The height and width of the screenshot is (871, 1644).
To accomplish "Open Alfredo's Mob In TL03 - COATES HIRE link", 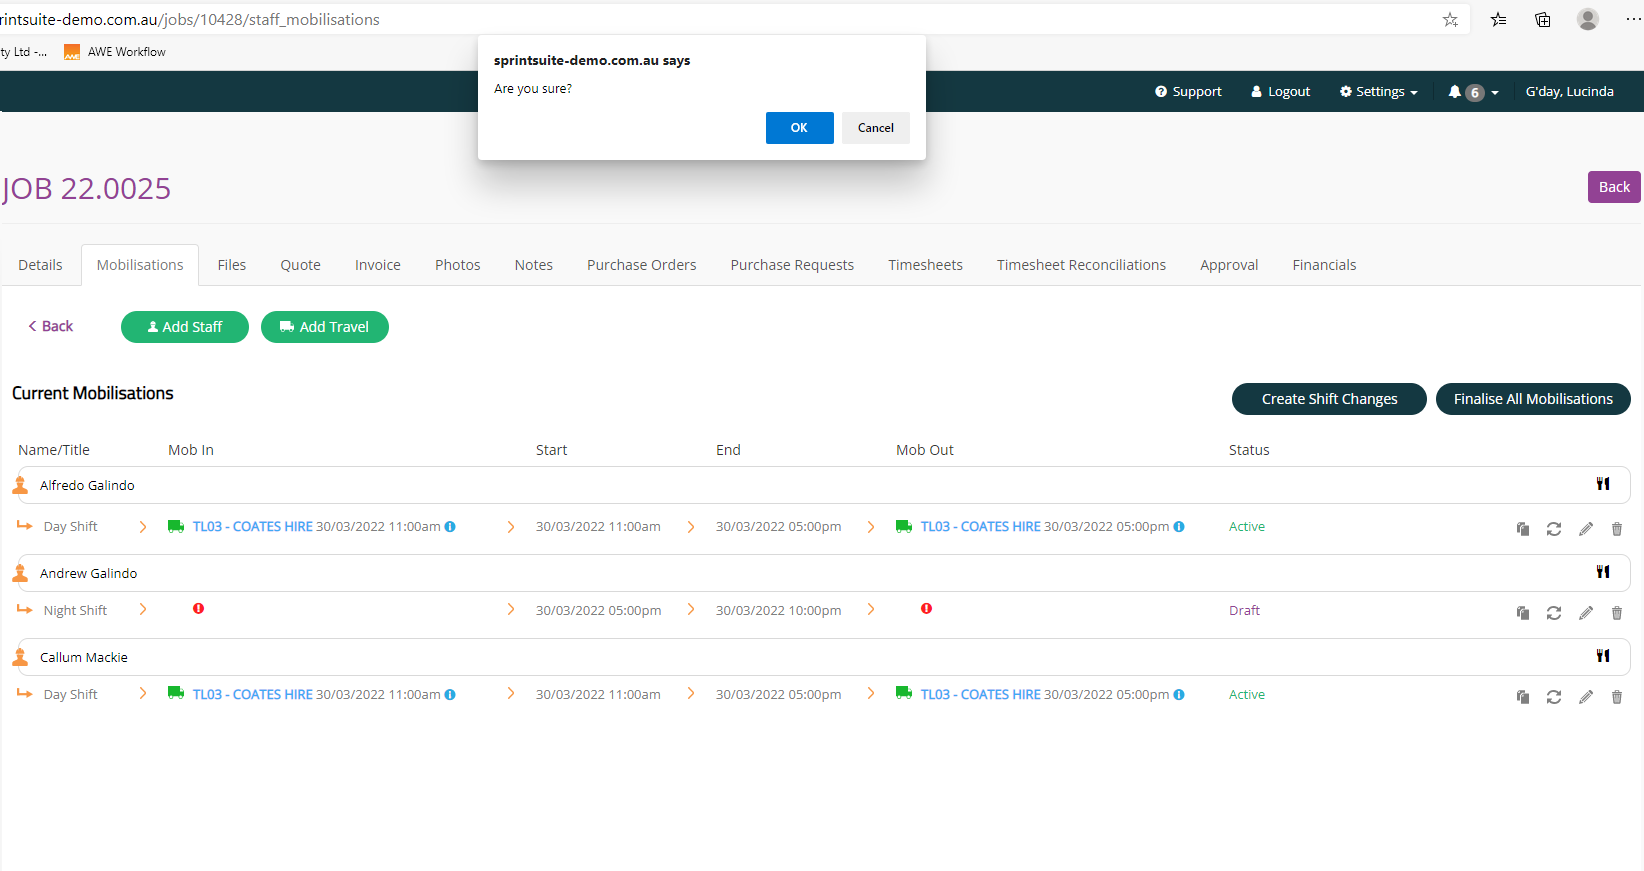I will coord(253,526).
